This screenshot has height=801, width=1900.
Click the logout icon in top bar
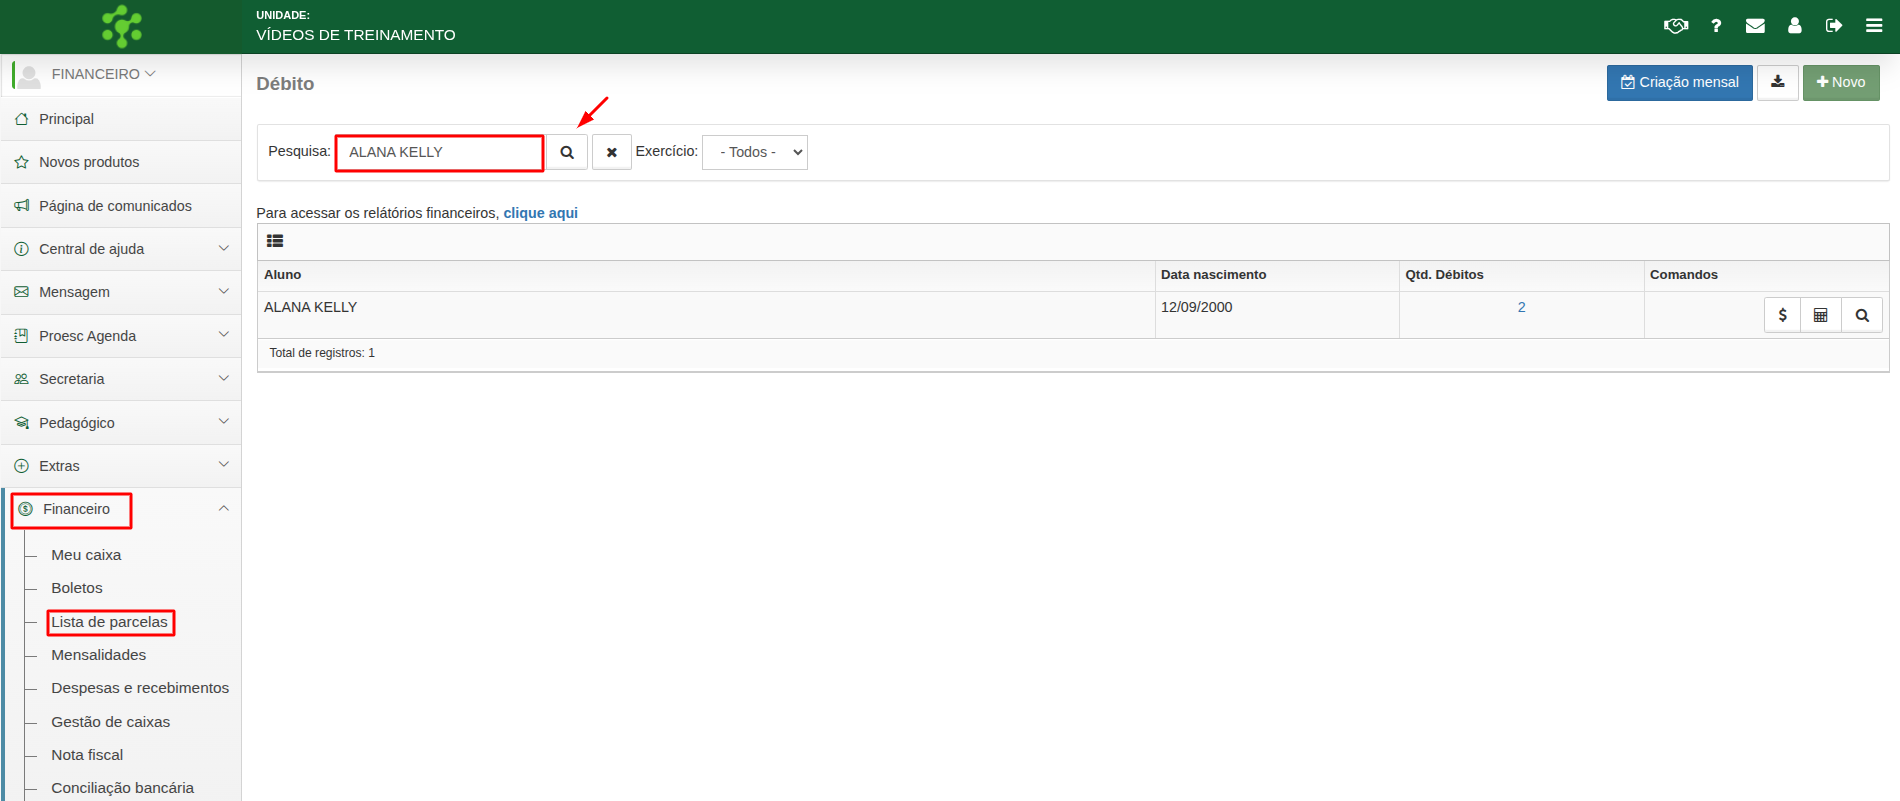point(1834,26)
